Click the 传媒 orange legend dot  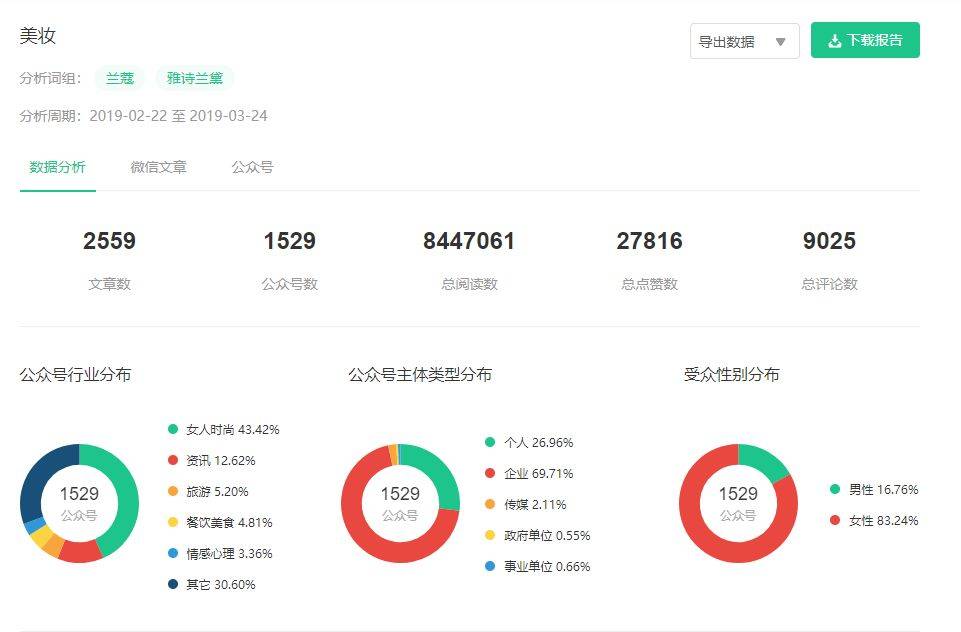point(490,504)
